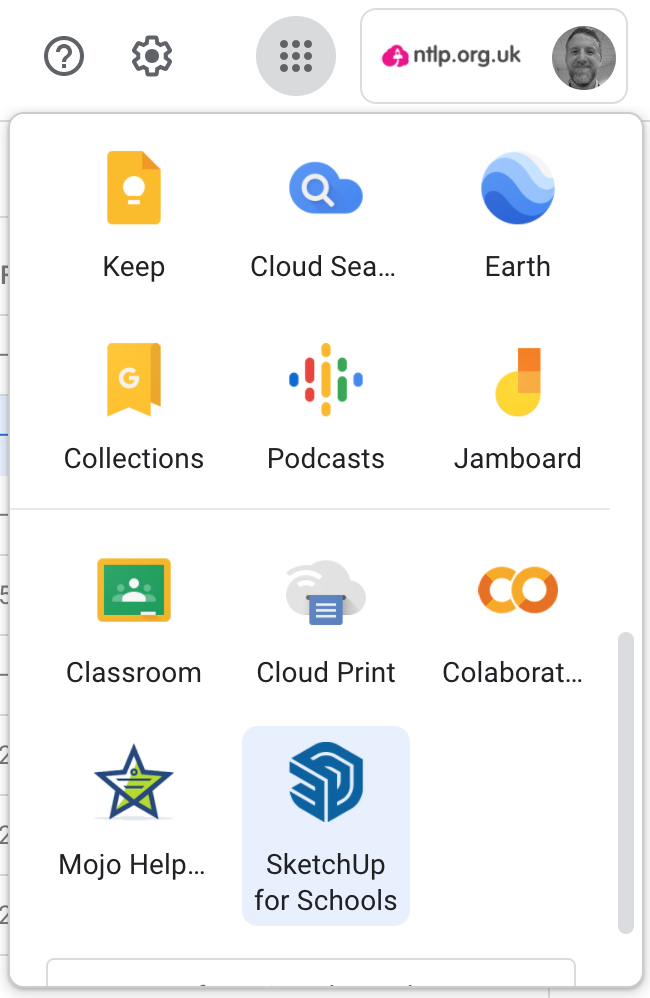Close the Google apps grid launcher
The width and height of the screenshot is (650, 998).
tap(295, 56)
